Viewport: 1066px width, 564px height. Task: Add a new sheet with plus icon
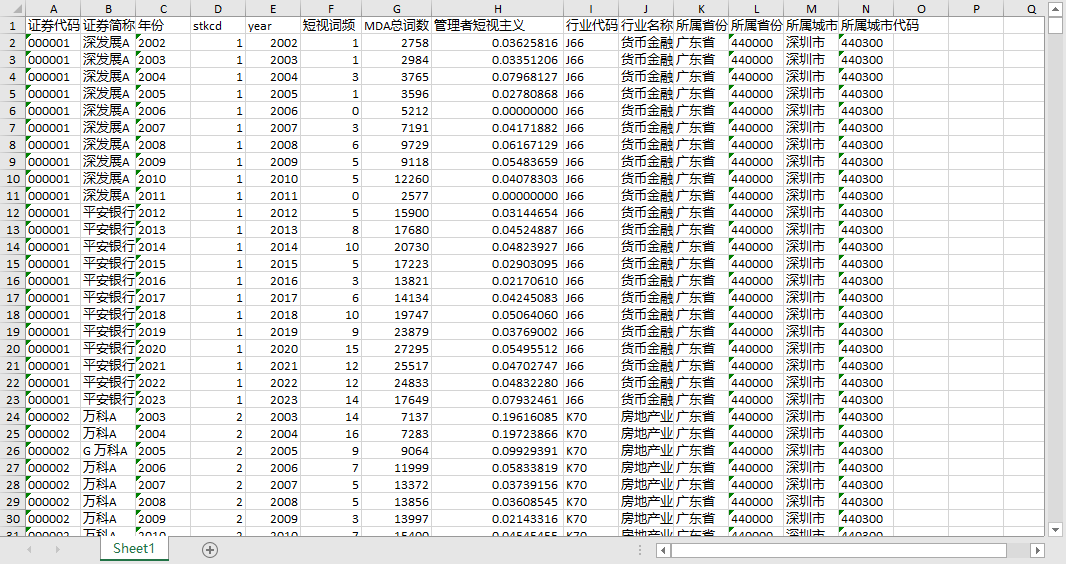click(210, 550)
